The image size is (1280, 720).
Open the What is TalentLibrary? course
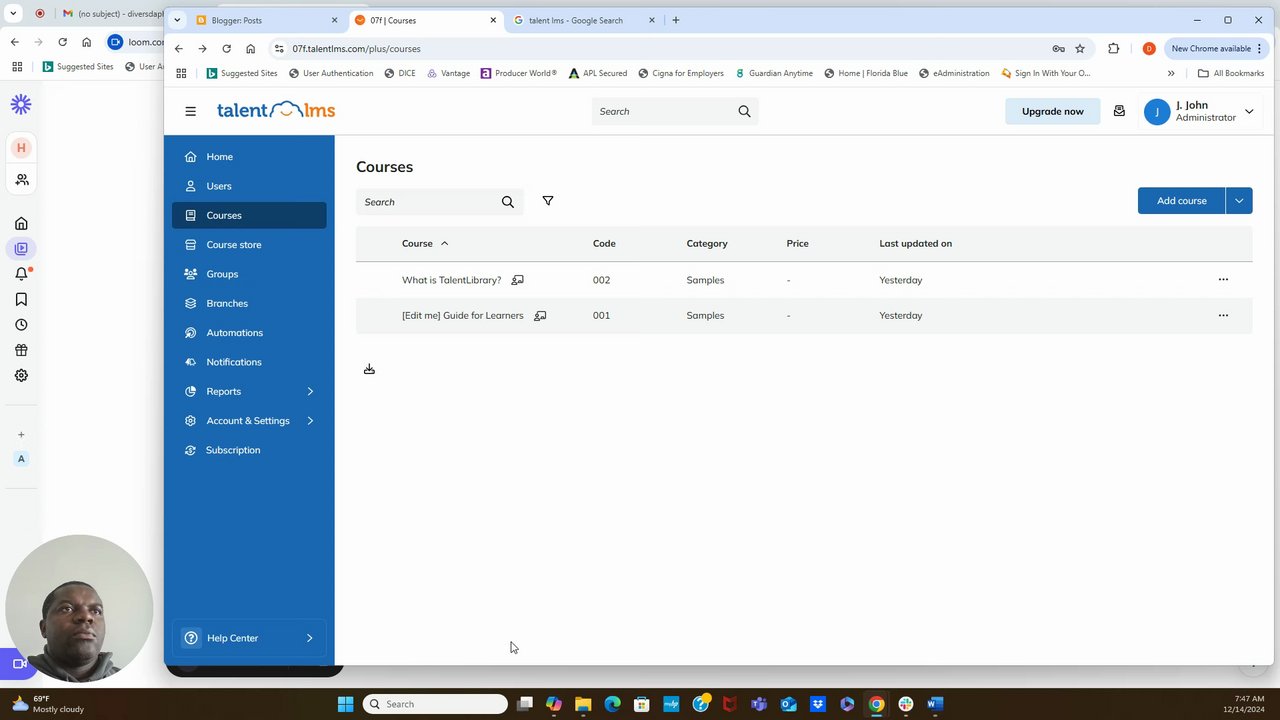451,280
